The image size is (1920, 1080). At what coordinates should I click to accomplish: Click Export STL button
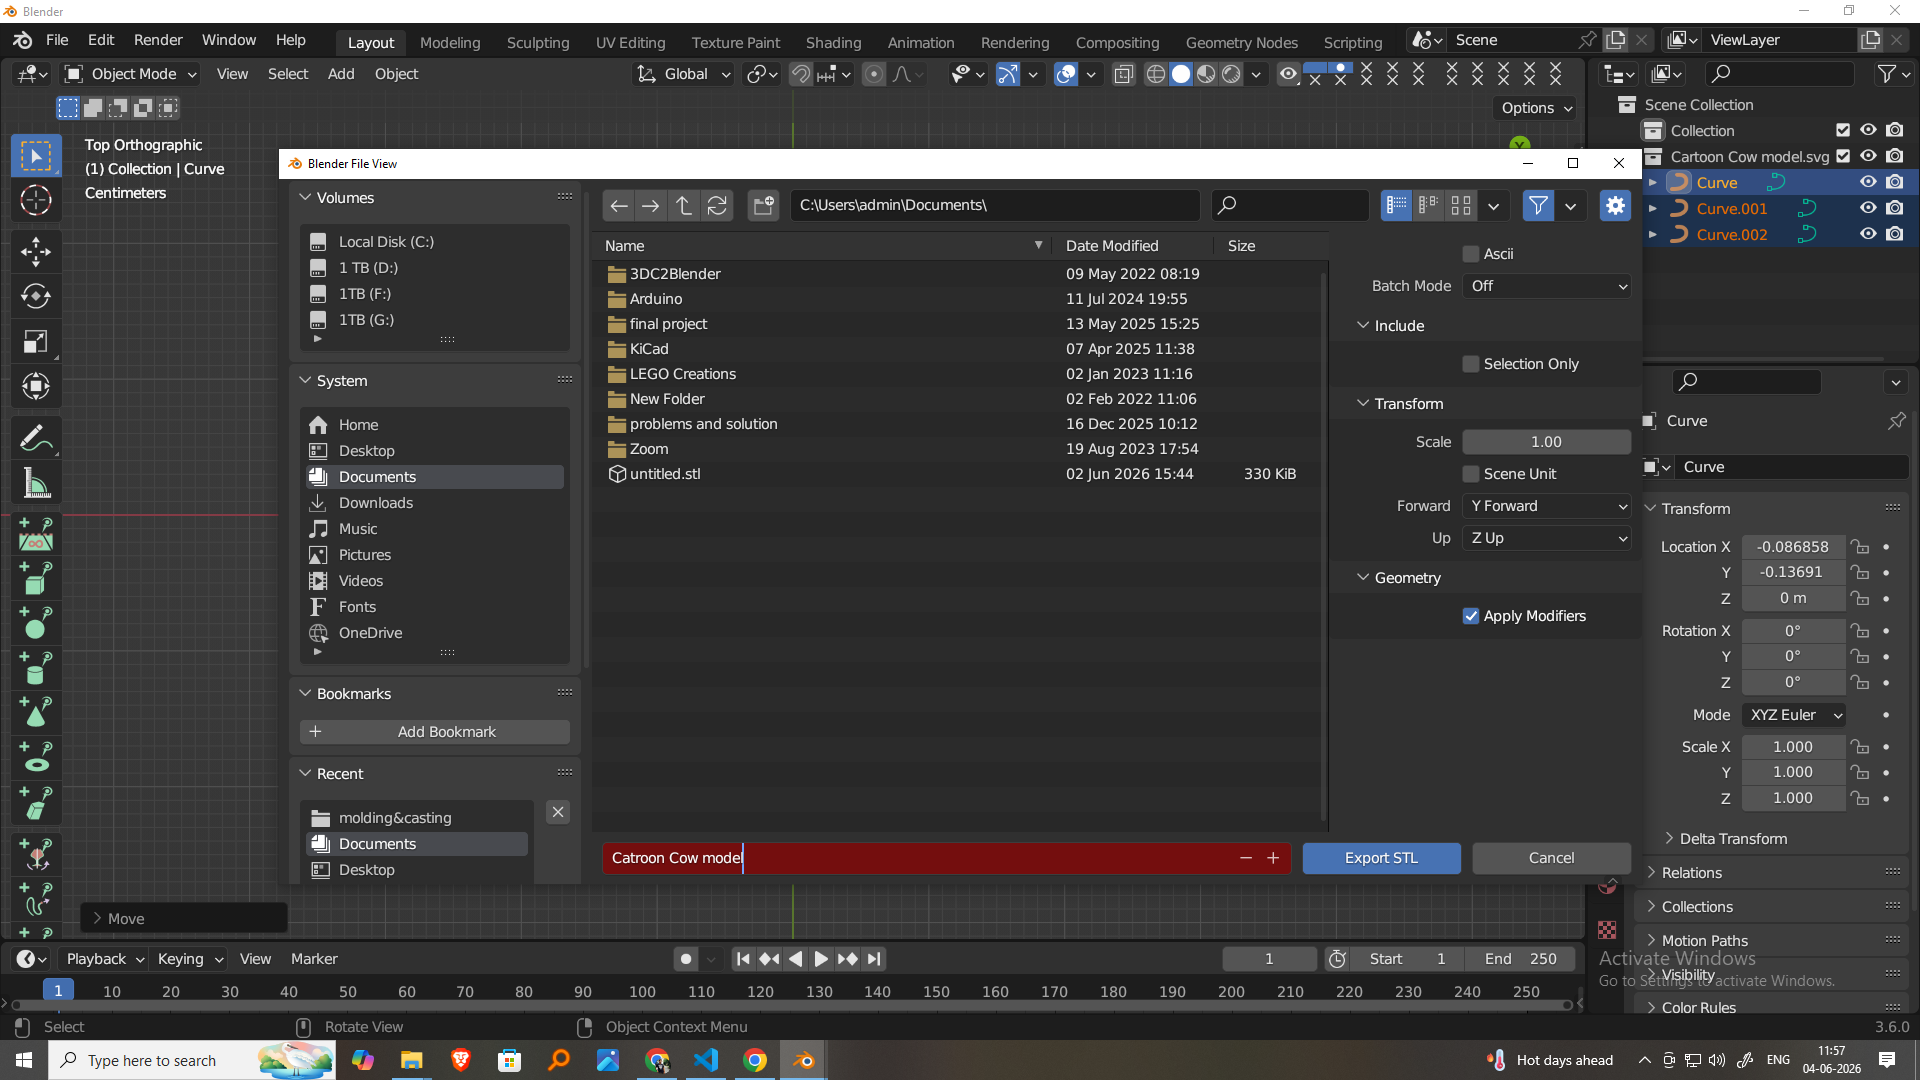pyautogui.click(x=1381, y=858)
